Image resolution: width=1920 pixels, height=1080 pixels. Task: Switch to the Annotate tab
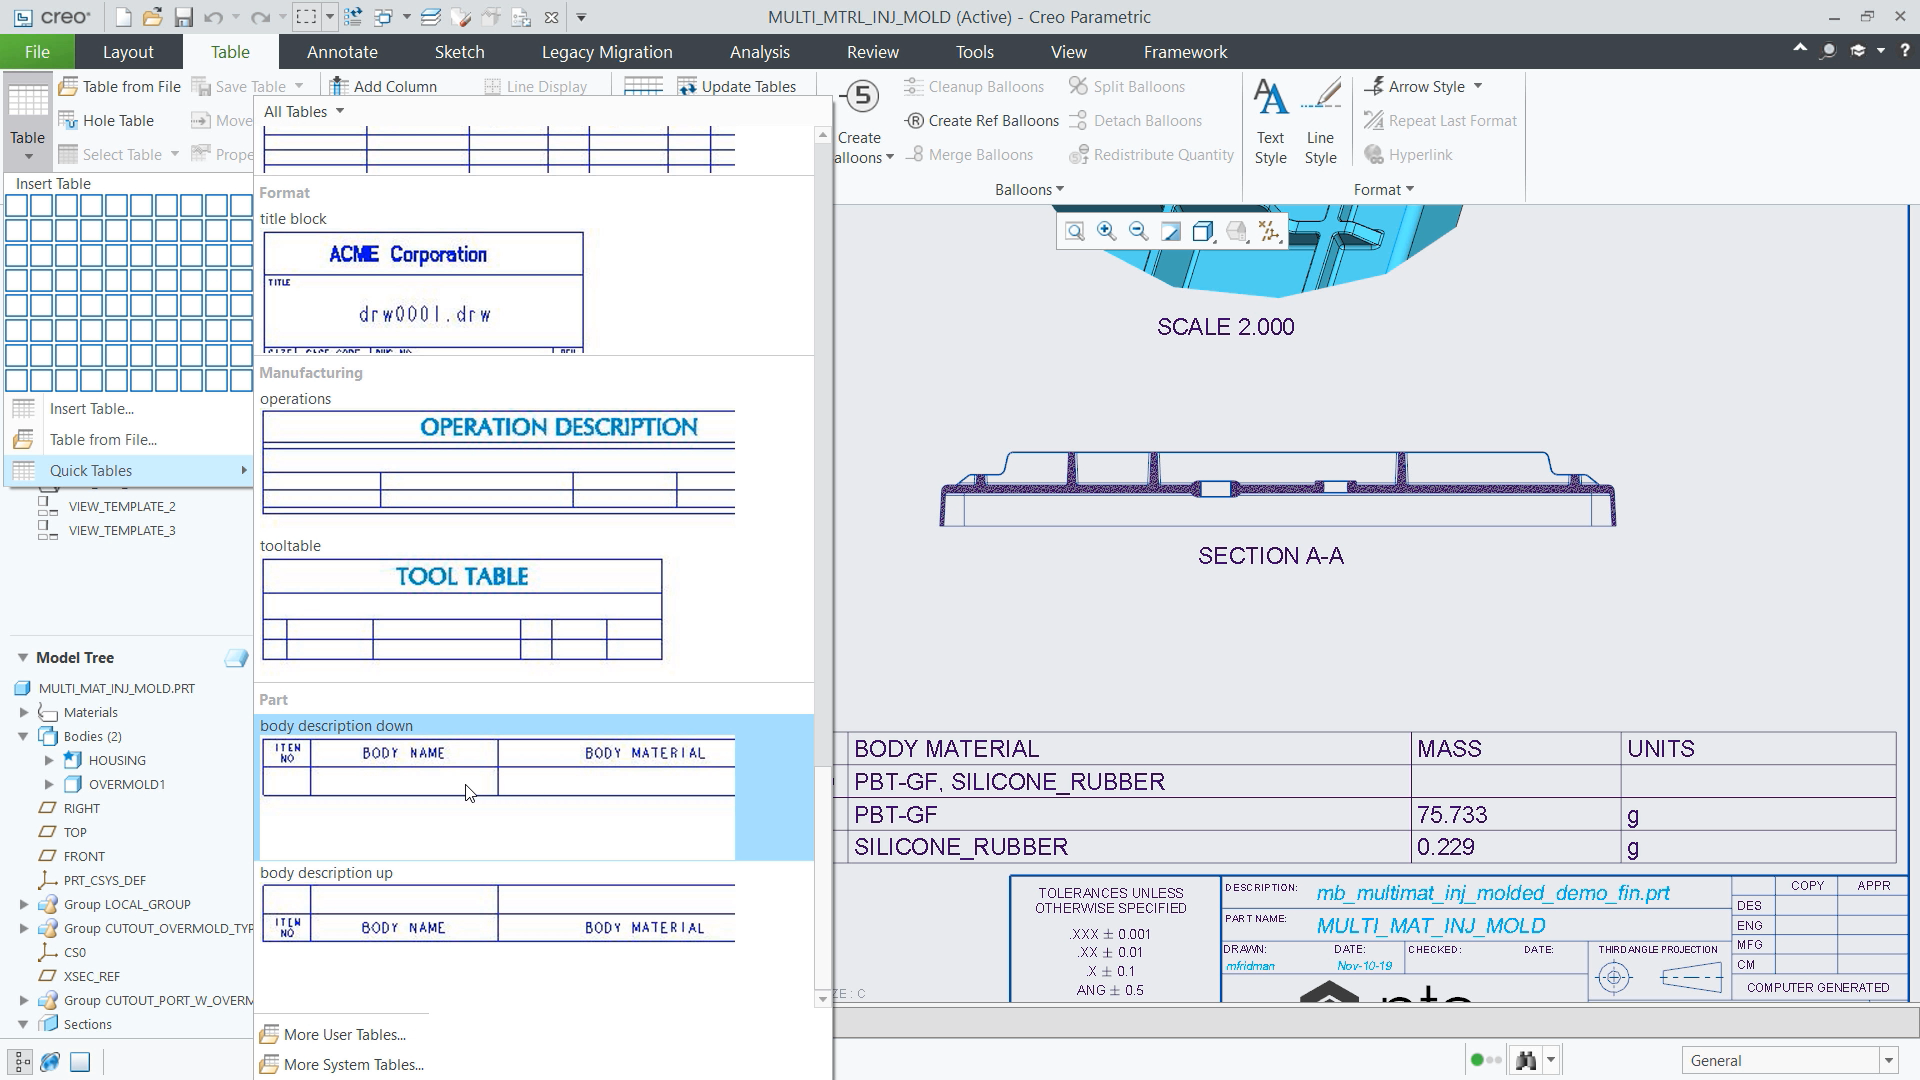tap(342, 52)
